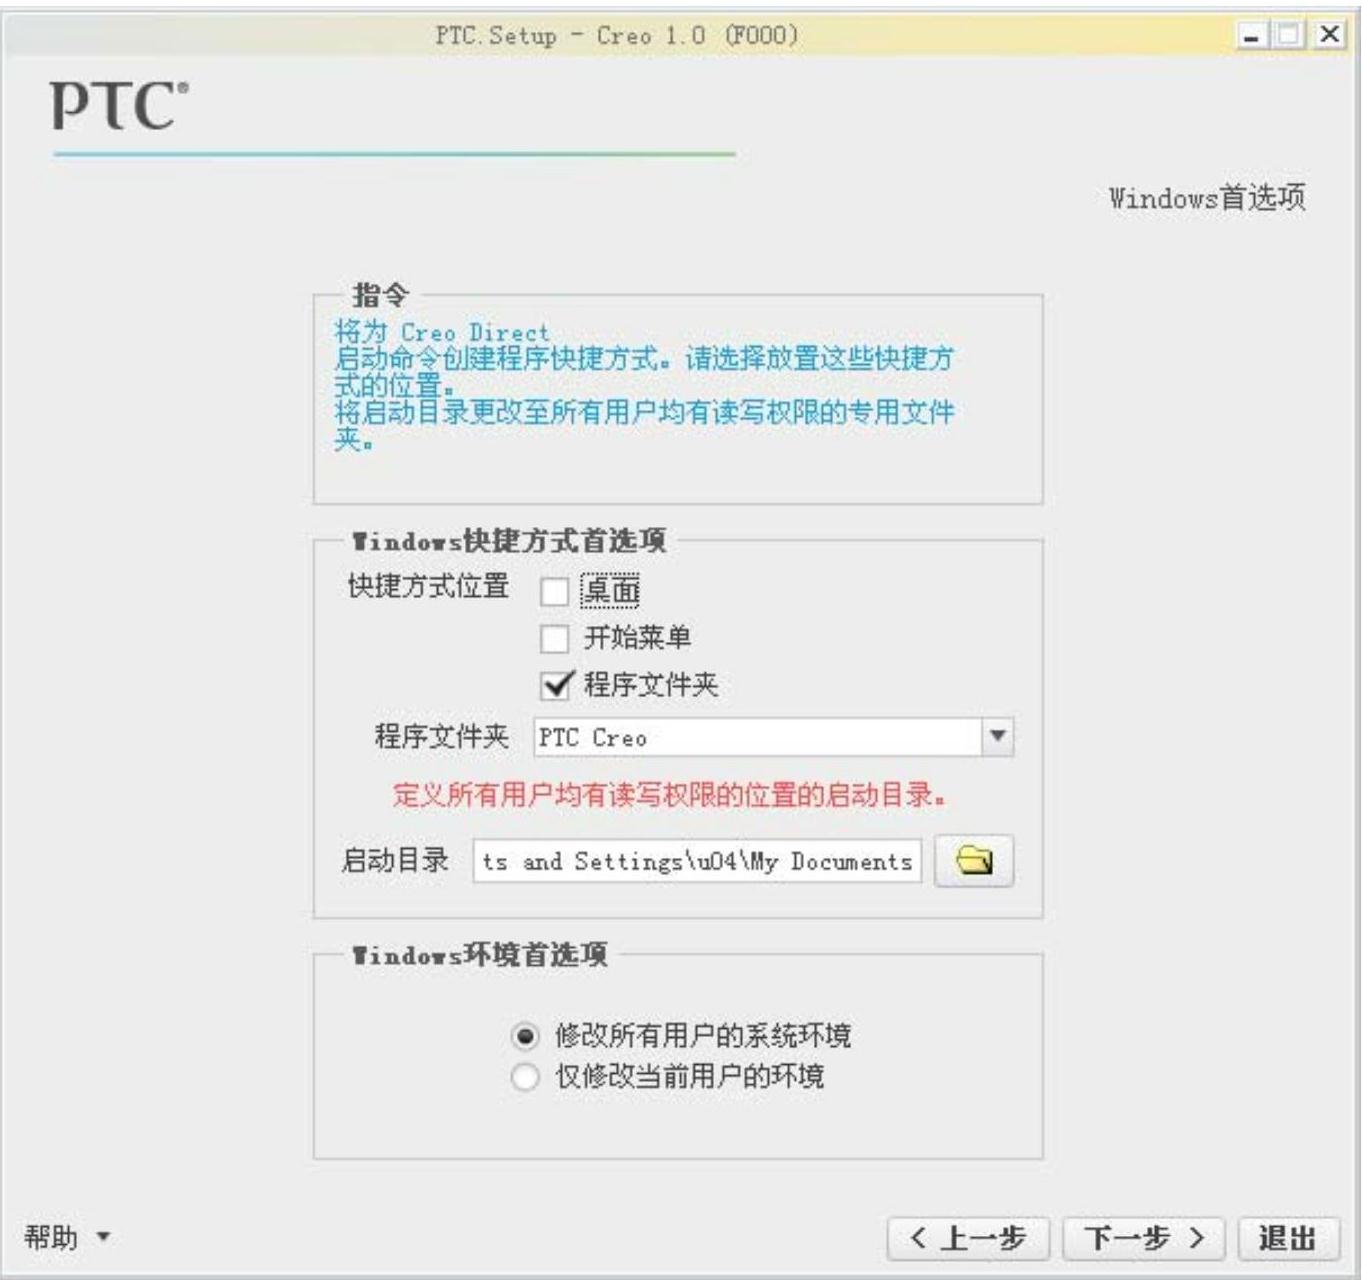1362x1280 pixels.
Task: Click the 指令 group title
Action: click(381, 295)
